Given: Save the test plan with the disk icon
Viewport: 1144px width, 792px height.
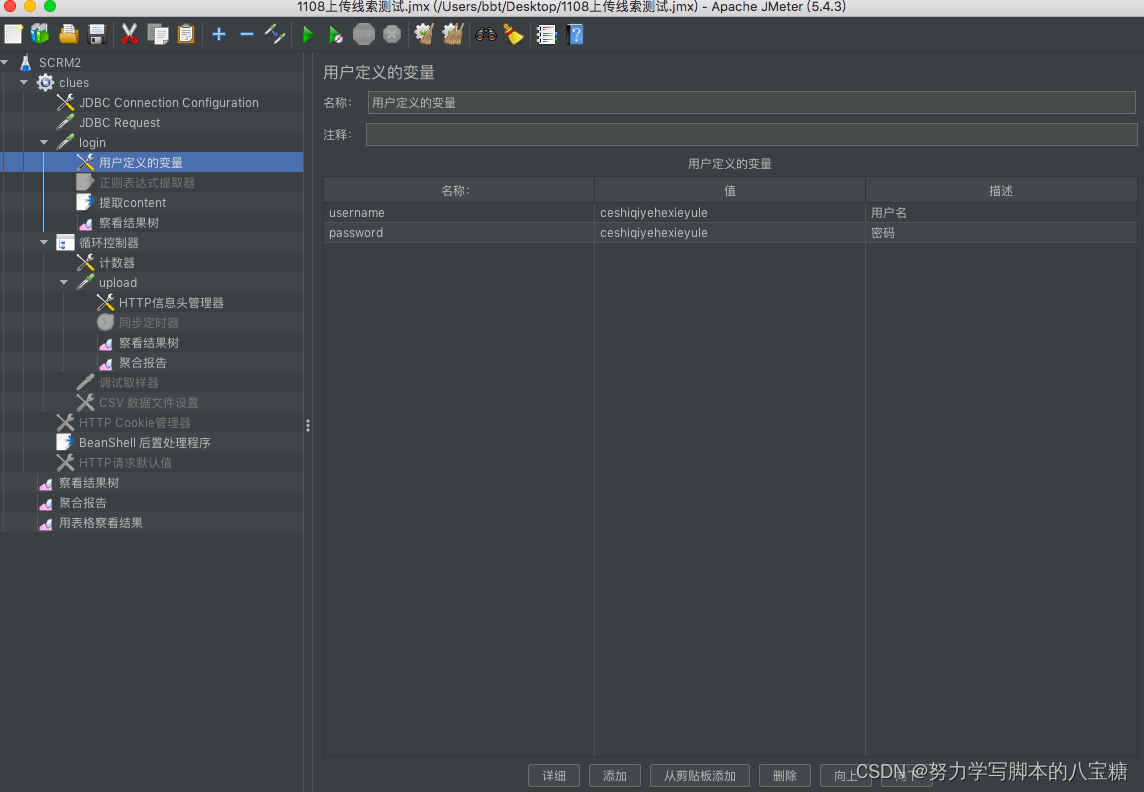Looking at the screenshot, I should click(x=96, y=34).
